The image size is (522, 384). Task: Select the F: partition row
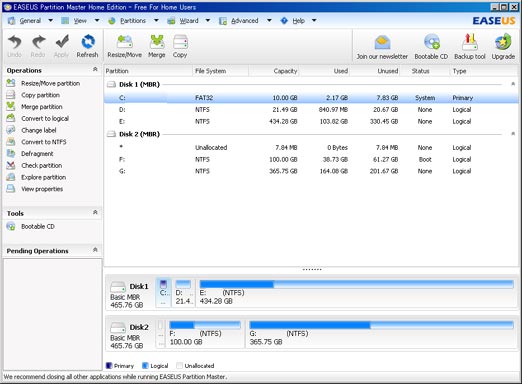(311, 159)
